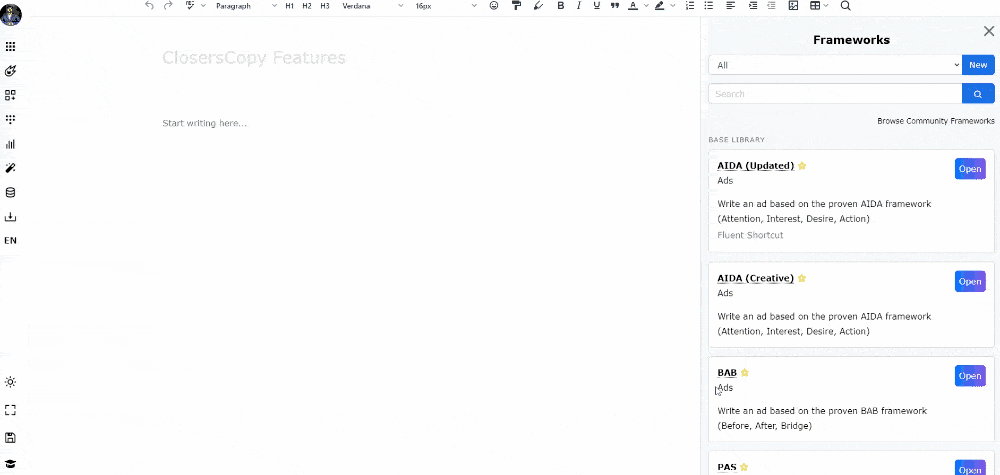Click the increase indent icon
Viewport: 1000px width, 475px height.
coord(753,6)
